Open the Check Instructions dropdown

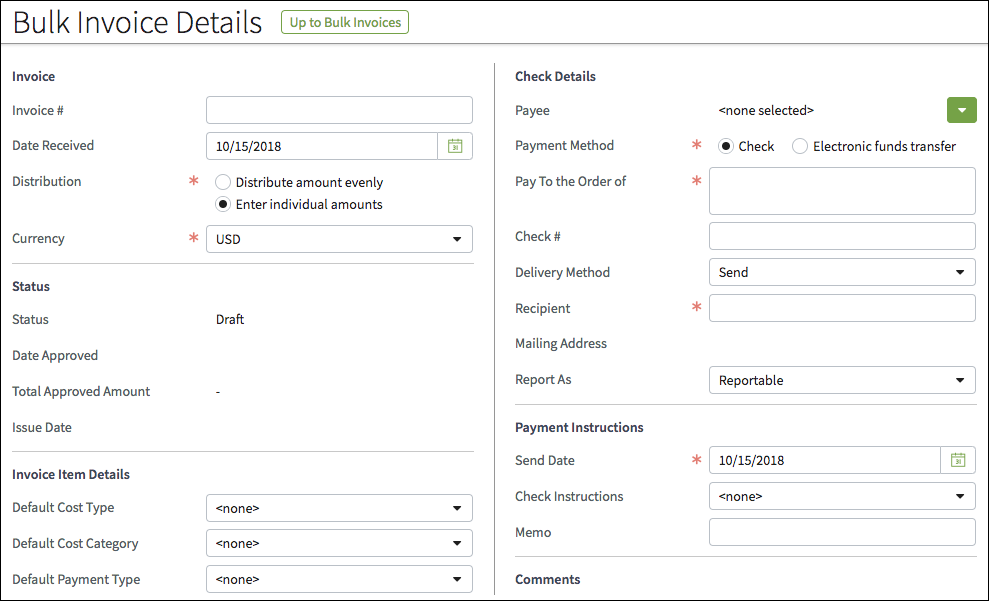pos(842,496)
